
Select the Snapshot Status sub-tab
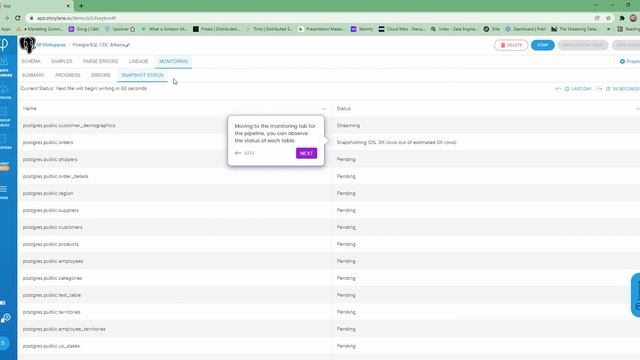(142, 75)
